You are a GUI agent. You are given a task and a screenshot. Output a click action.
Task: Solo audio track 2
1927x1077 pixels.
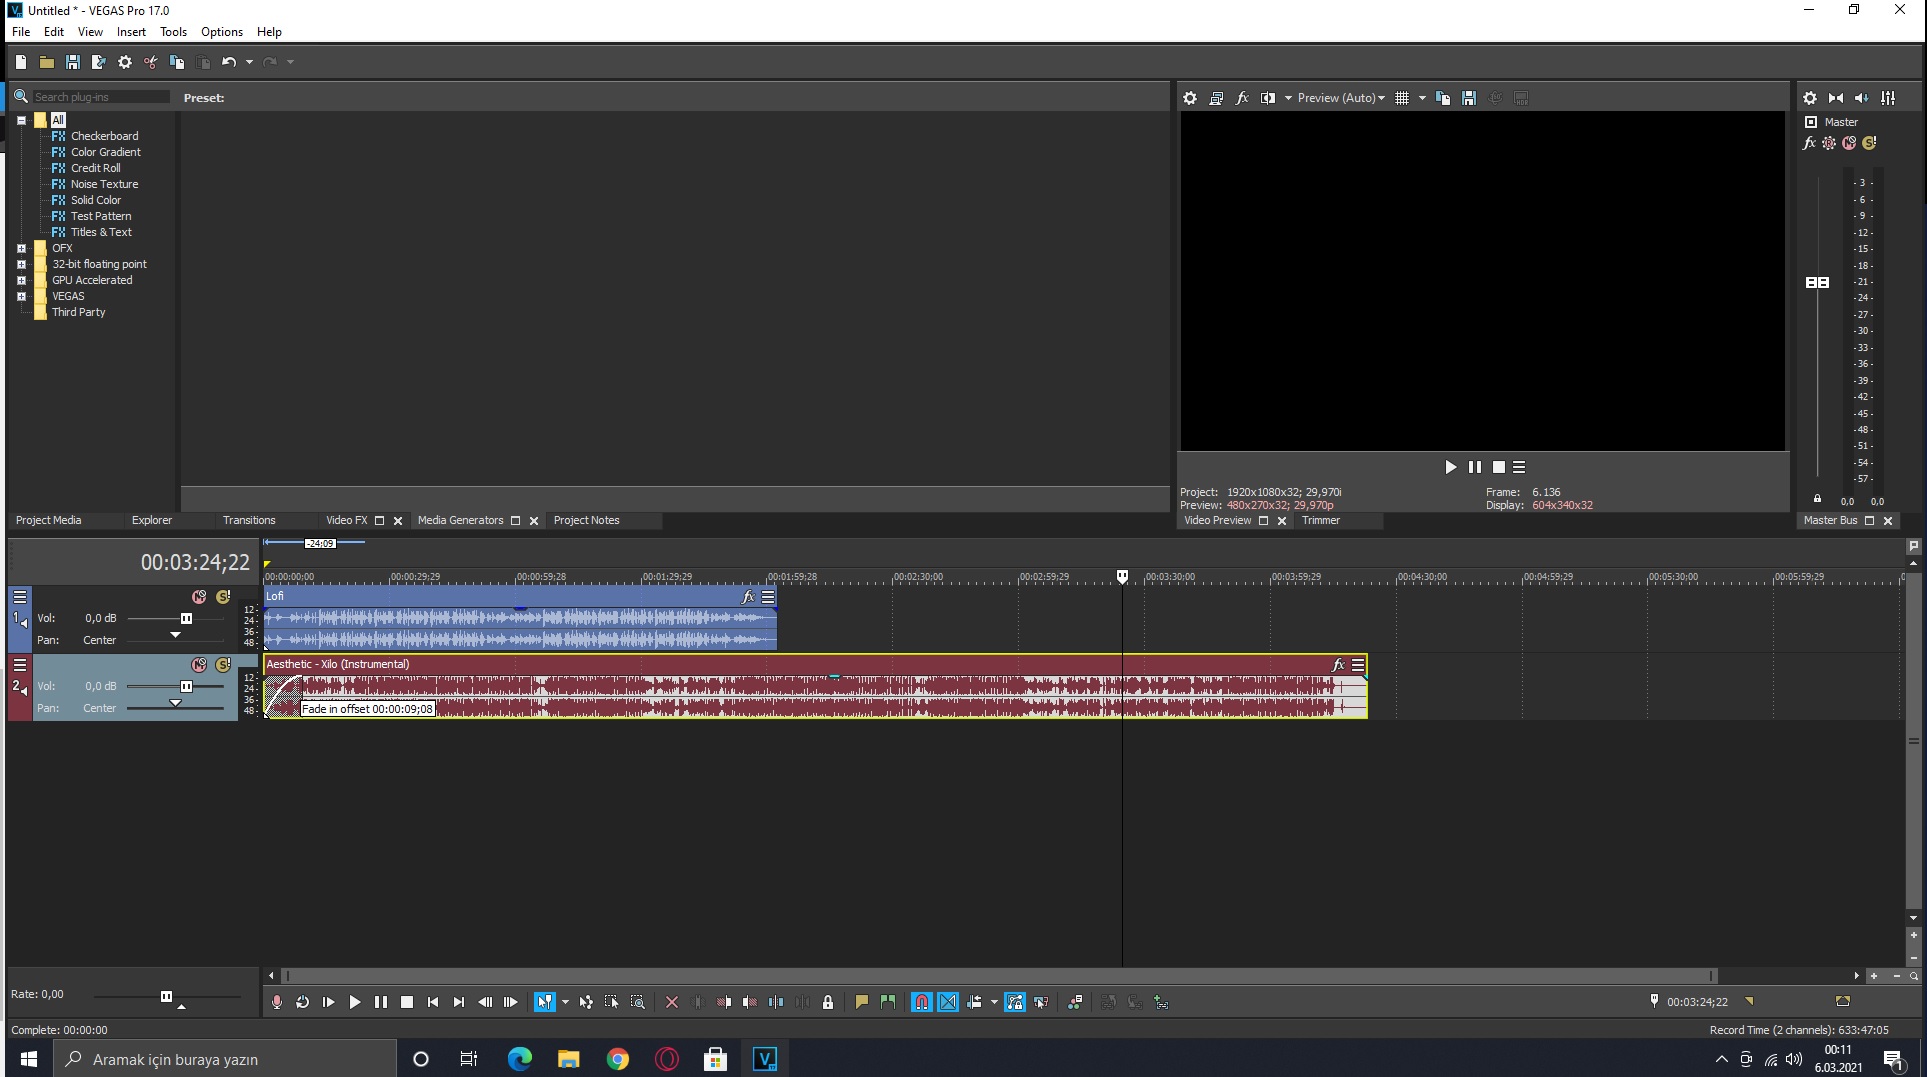click(x=223, y=665)
